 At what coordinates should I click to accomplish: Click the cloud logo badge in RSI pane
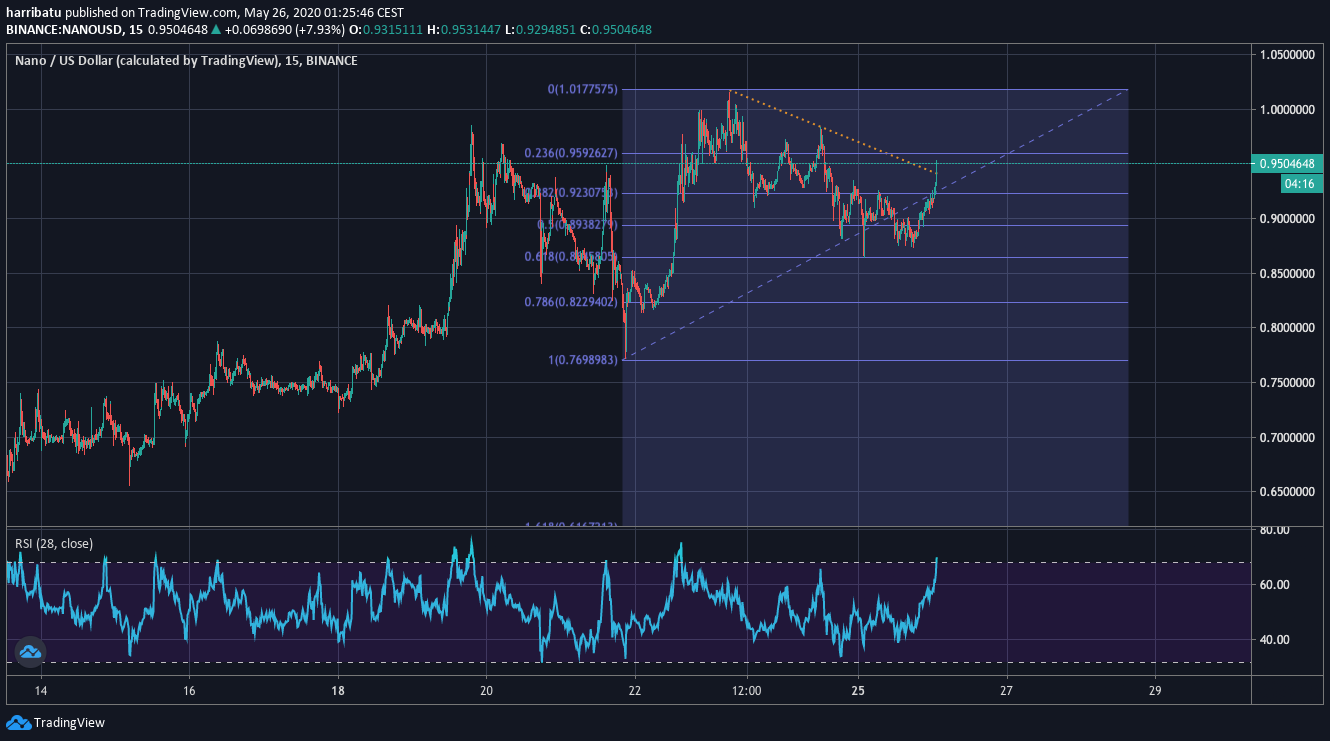(29, 652)
